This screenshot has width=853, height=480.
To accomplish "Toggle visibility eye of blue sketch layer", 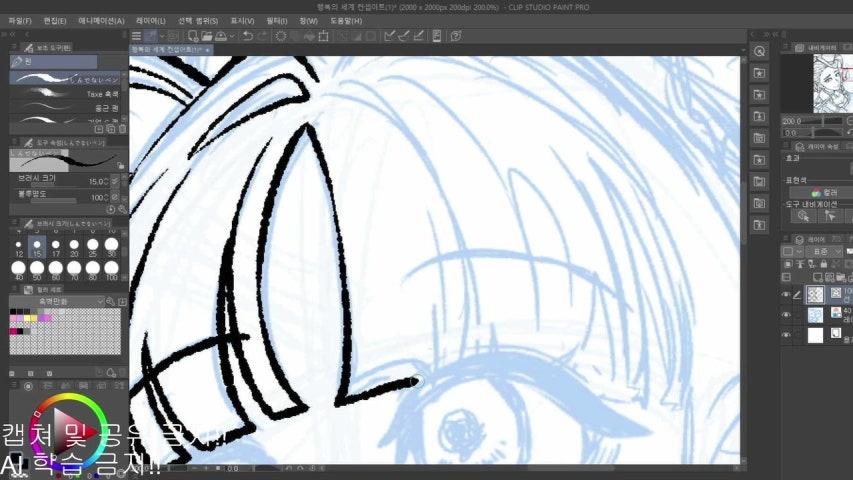I will click(x=786, y=315).
